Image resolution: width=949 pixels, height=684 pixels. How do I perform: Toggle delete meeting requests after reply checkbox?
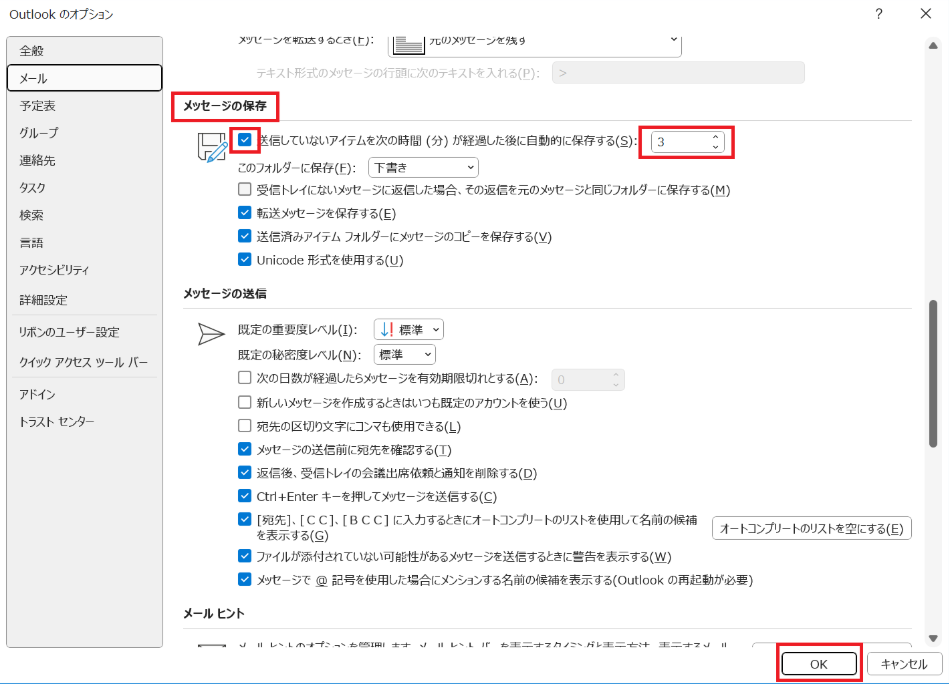coord(245,473)
